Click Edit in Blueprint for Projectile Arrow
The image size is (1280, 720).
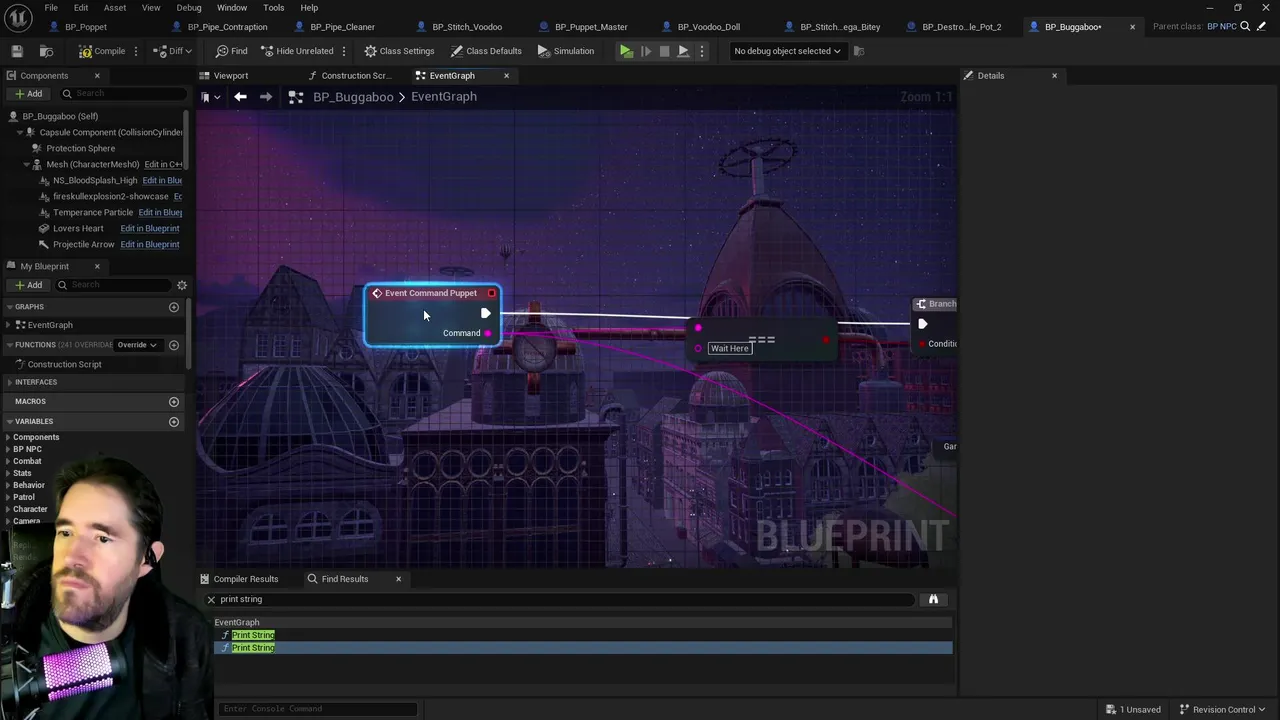tap(150, 244)
